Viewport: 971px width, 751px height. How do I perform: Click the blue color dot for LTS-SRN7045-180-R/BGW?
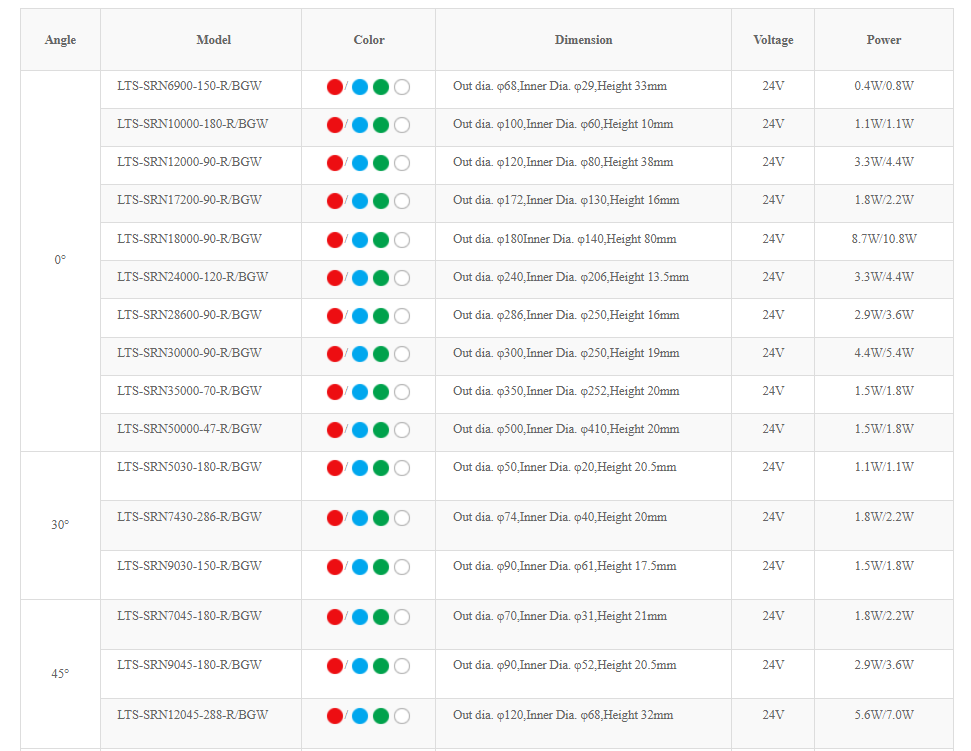(x=360, y=617)
